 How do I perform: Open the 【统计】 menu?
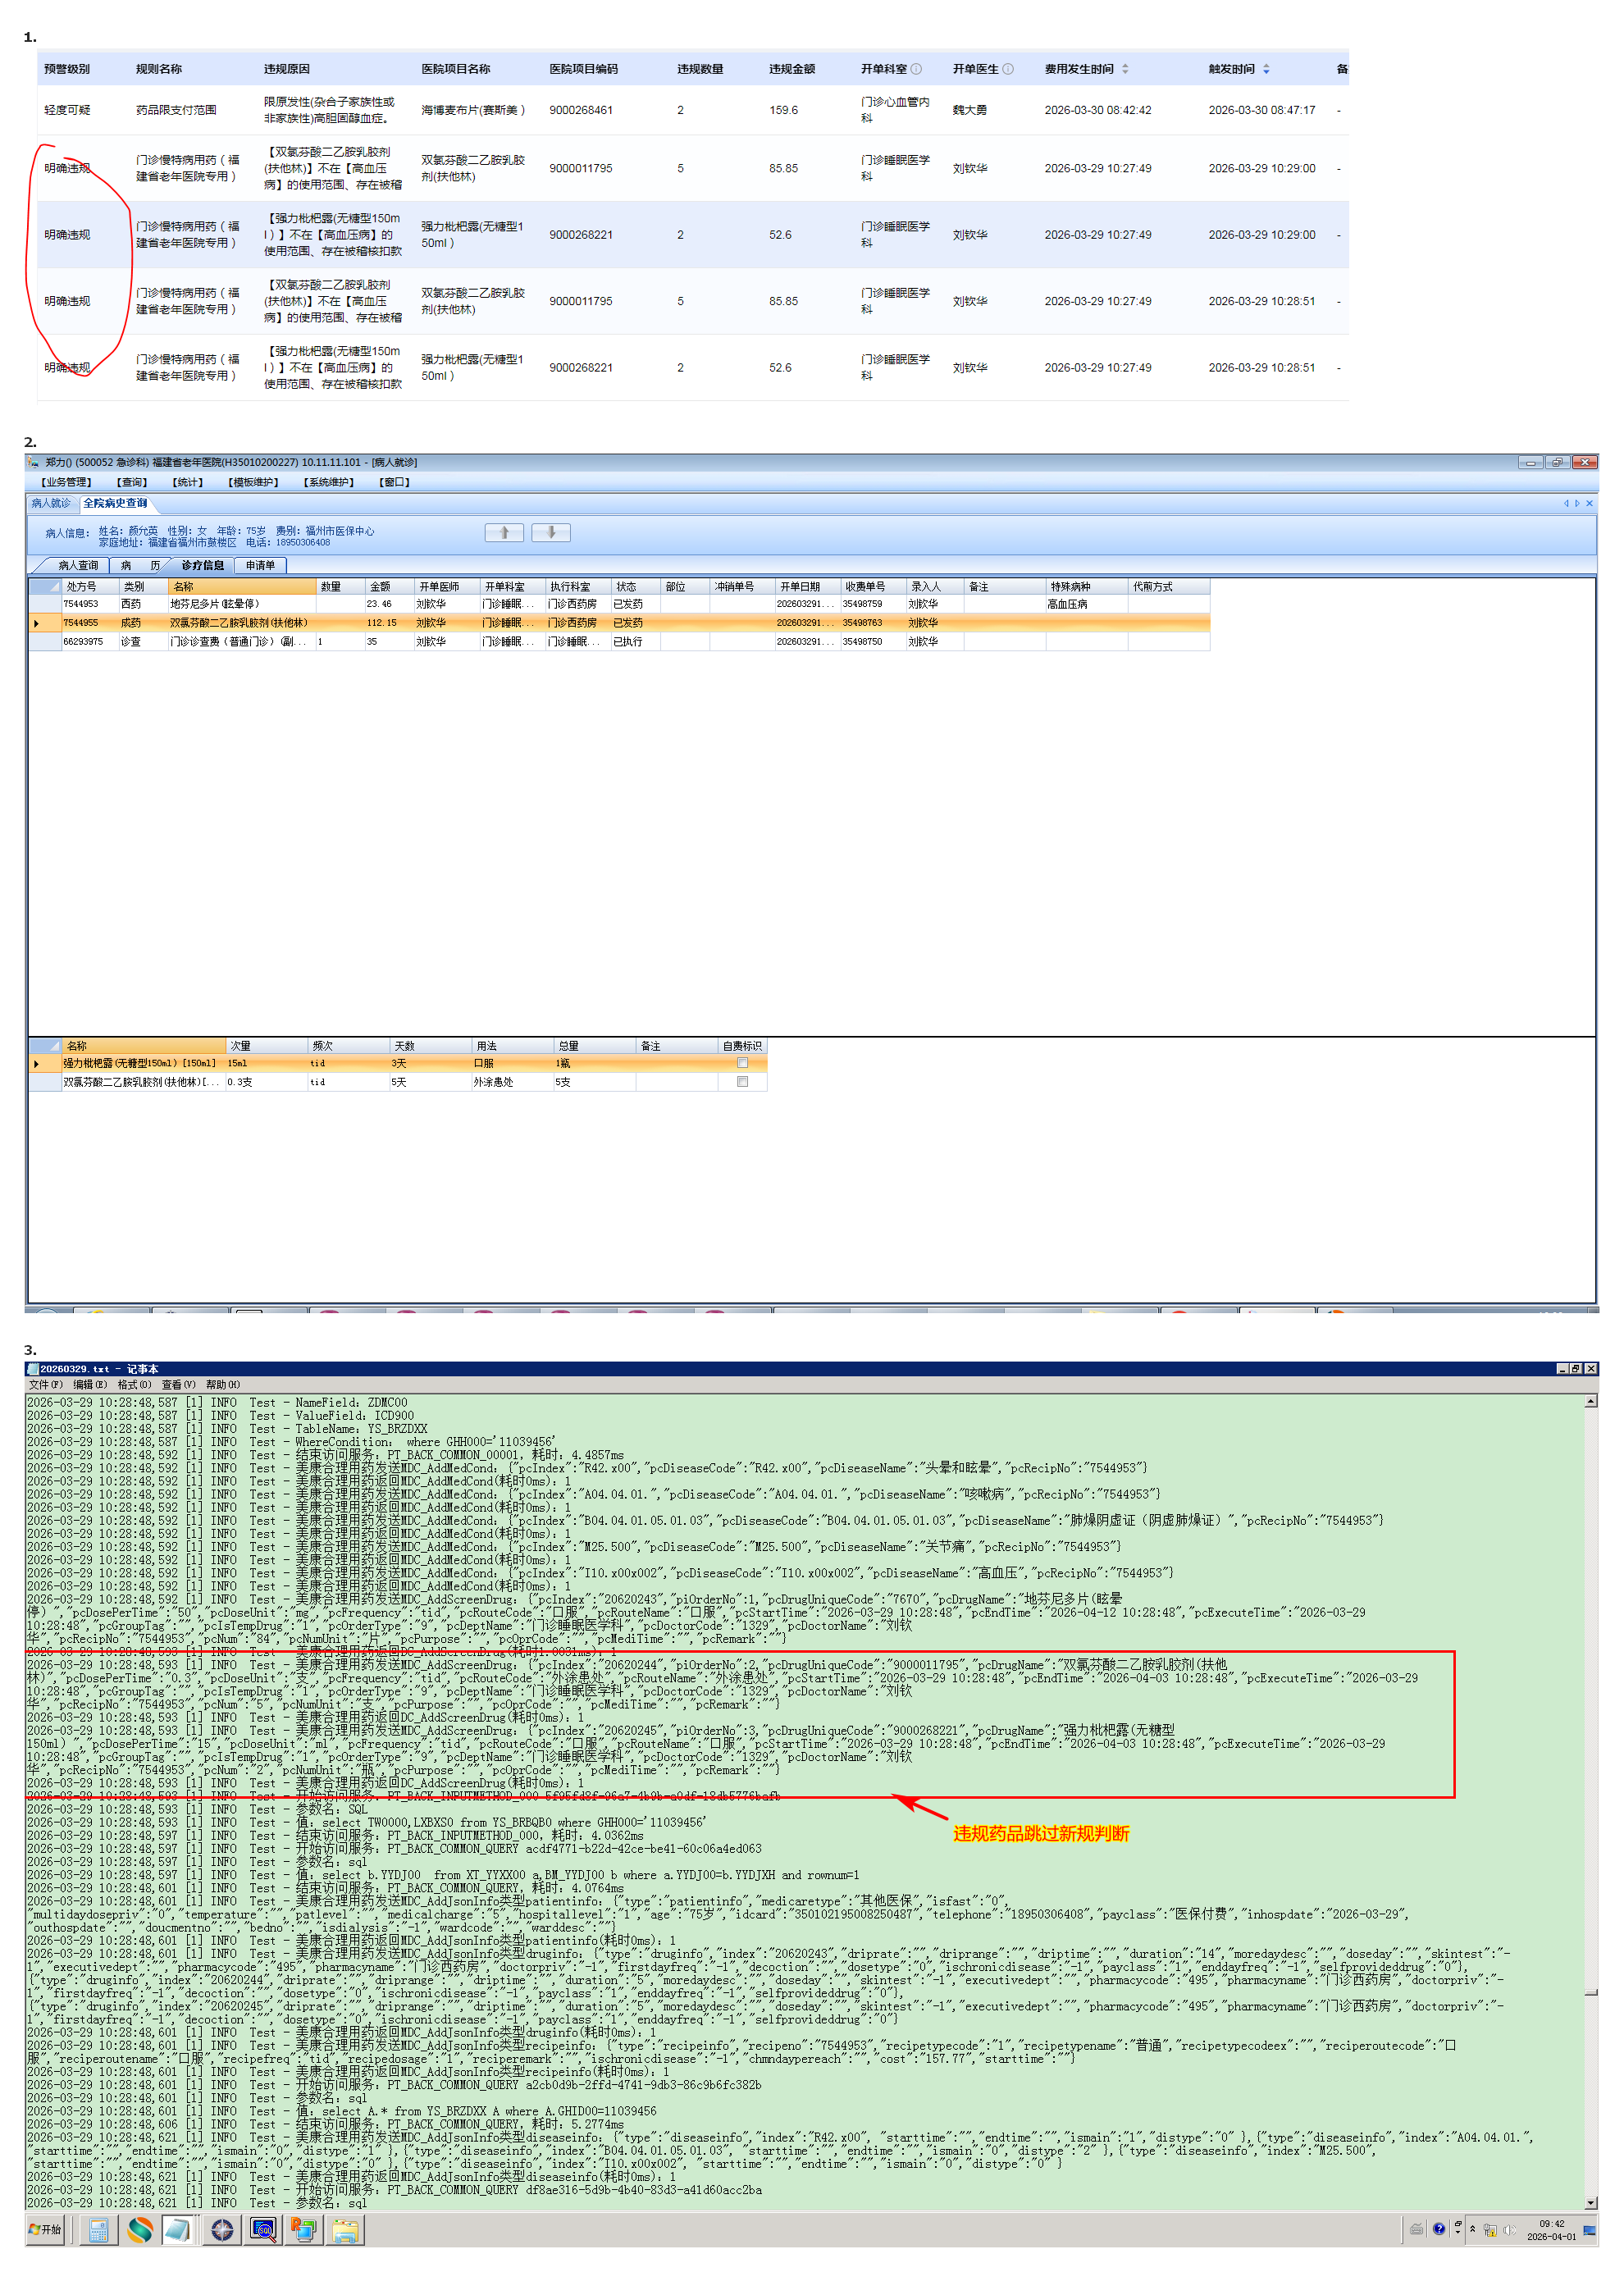coord(187,482)
